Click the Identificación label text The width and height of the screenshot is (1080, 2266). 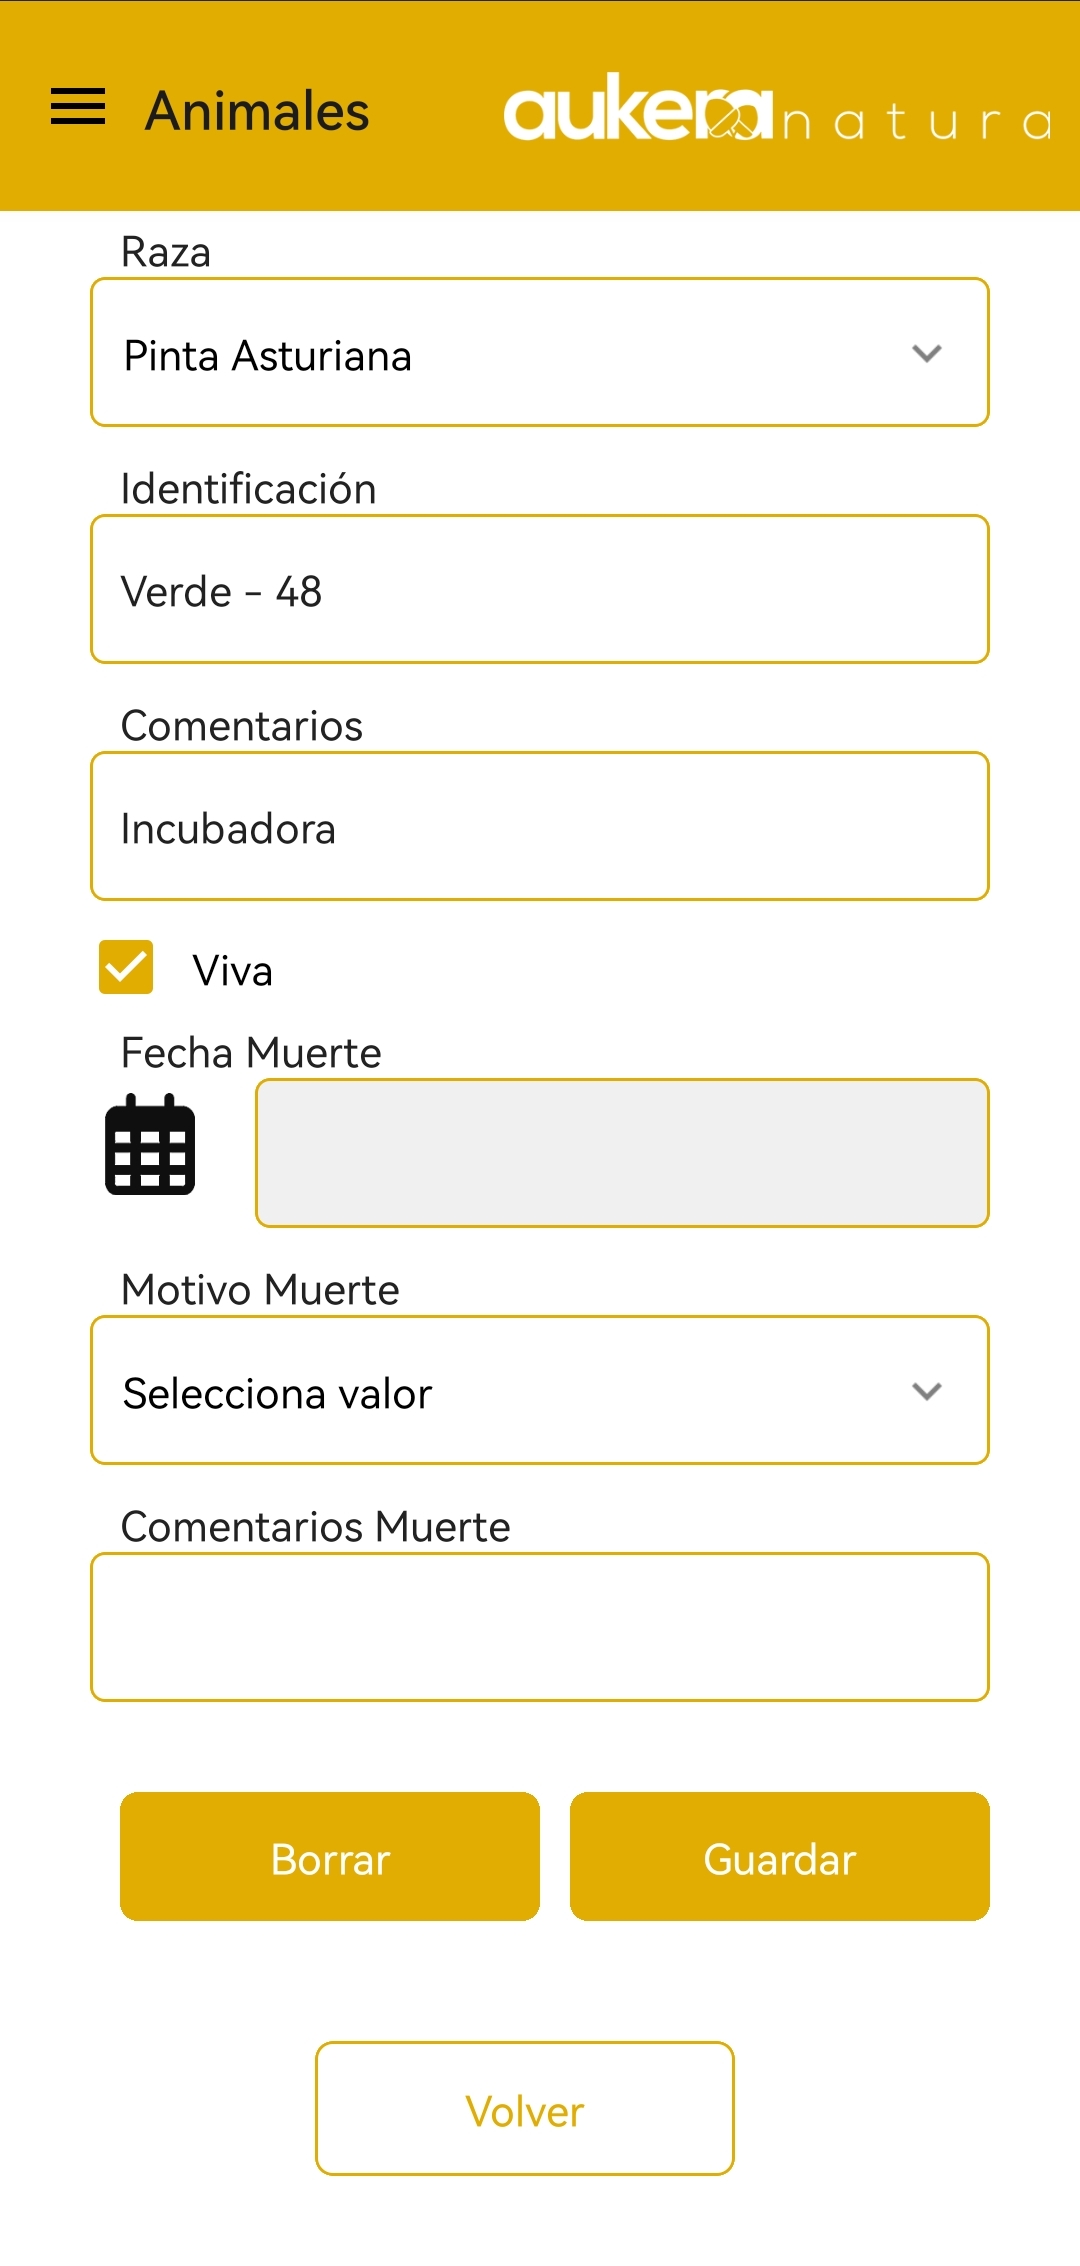click(248, 489)
